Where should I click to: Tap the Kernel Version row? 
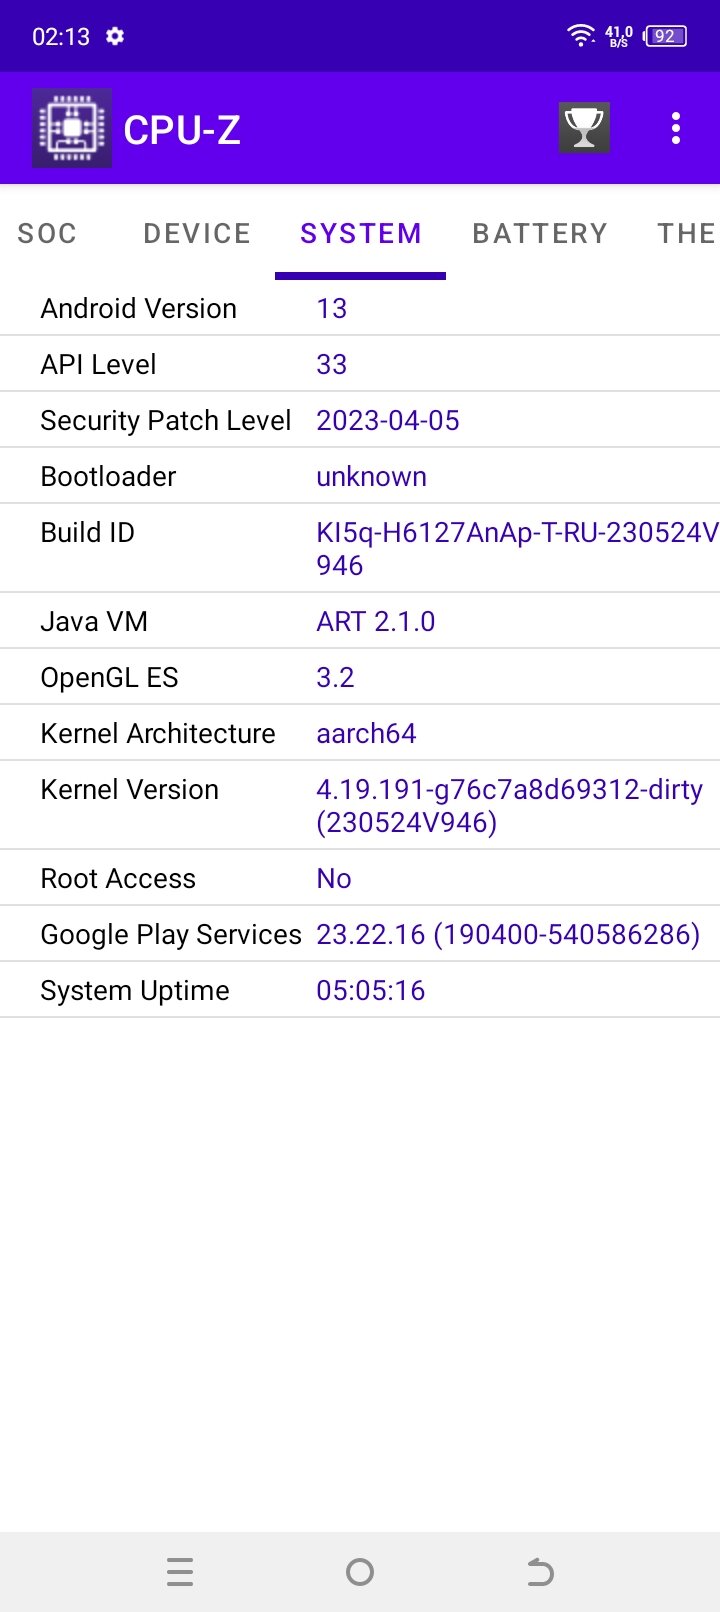pyautogui.click(x=360, y=805)
